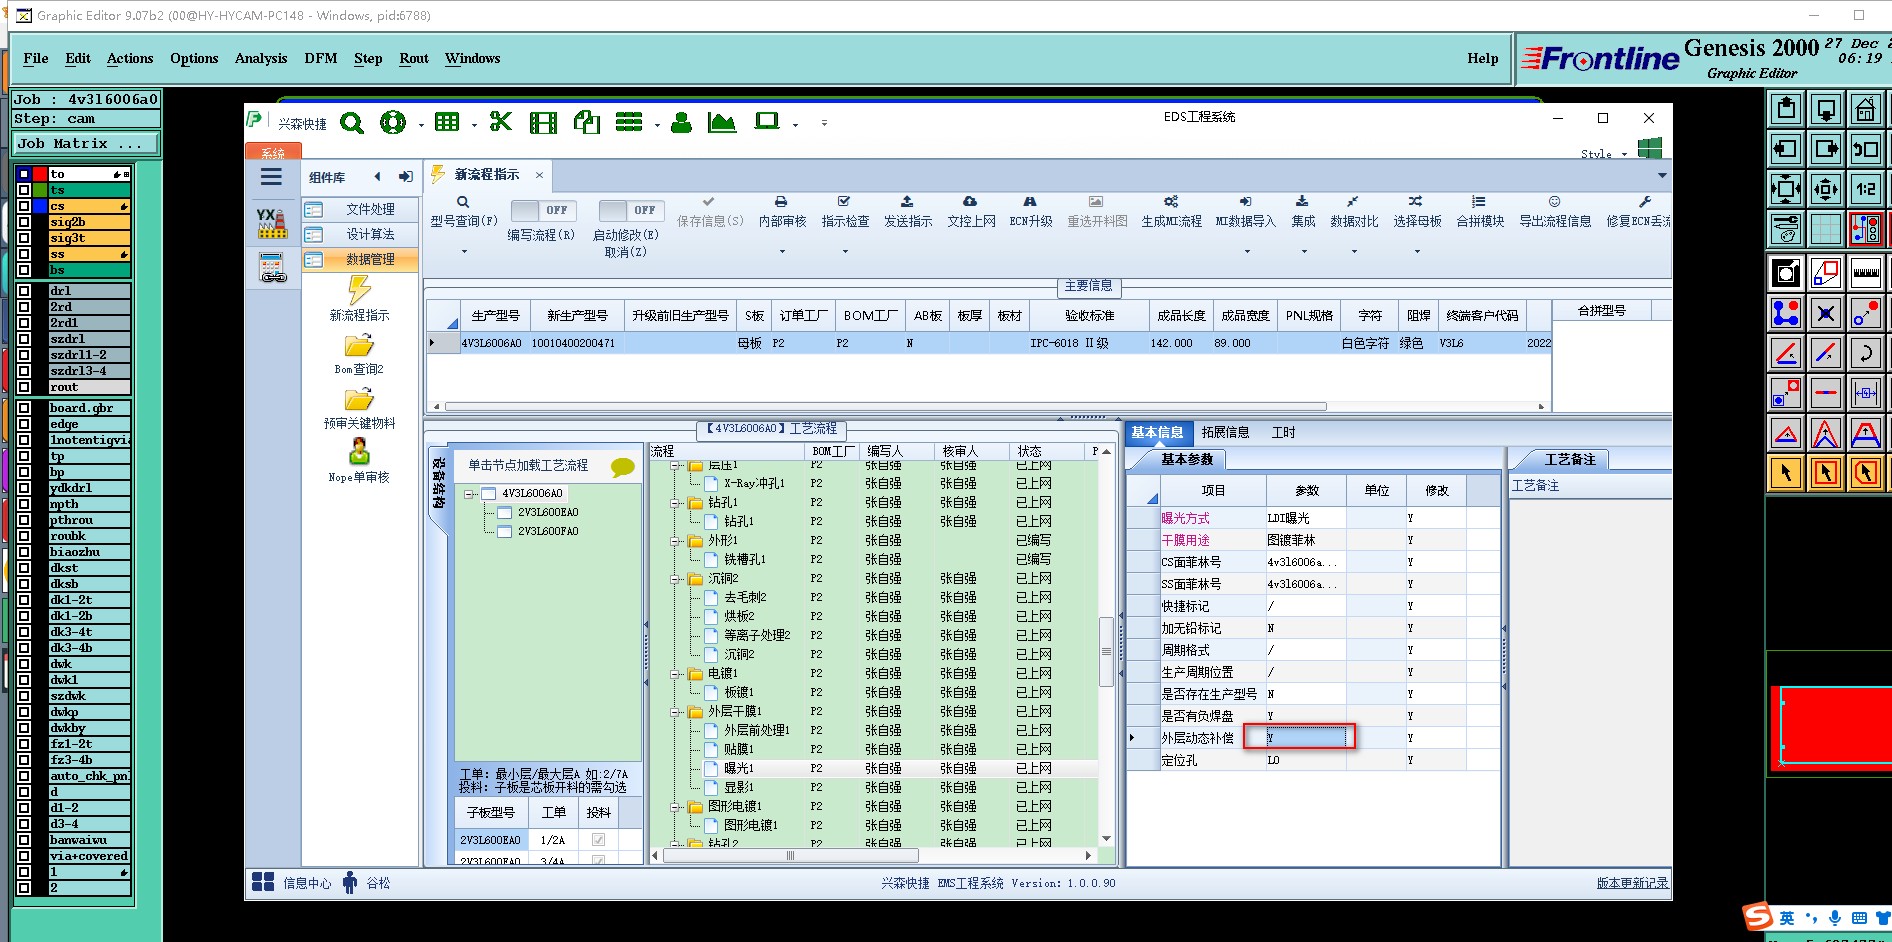Open the Actions menu
Screen dimensions: 1892x942
click(130, 58)
